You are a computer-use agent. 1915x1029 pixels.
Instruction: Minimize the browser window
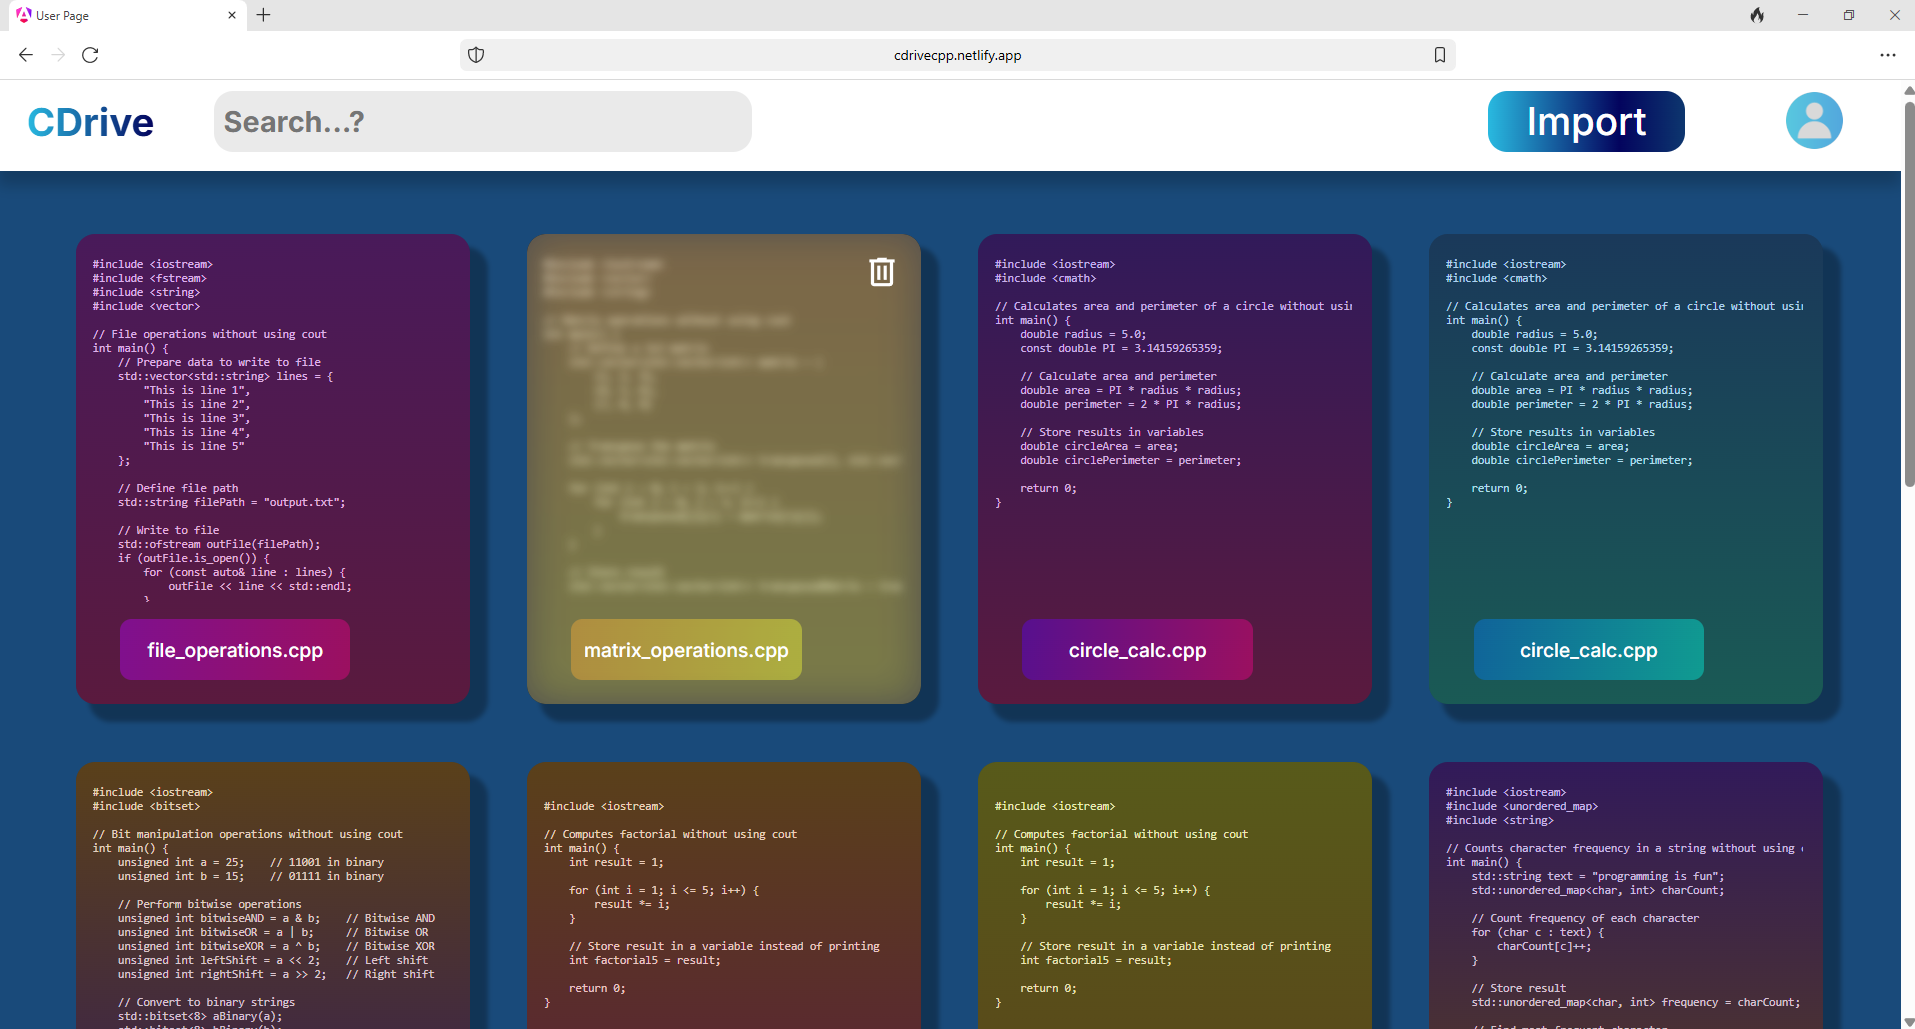click(1803, 15)
